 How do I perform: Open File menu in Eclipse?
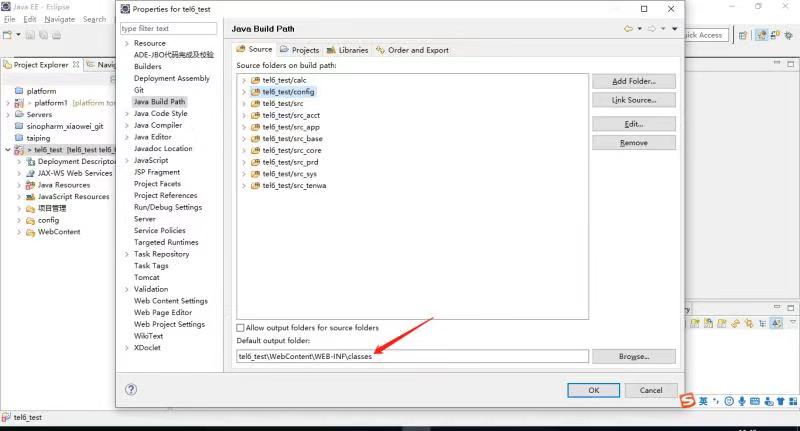(10, 19)
